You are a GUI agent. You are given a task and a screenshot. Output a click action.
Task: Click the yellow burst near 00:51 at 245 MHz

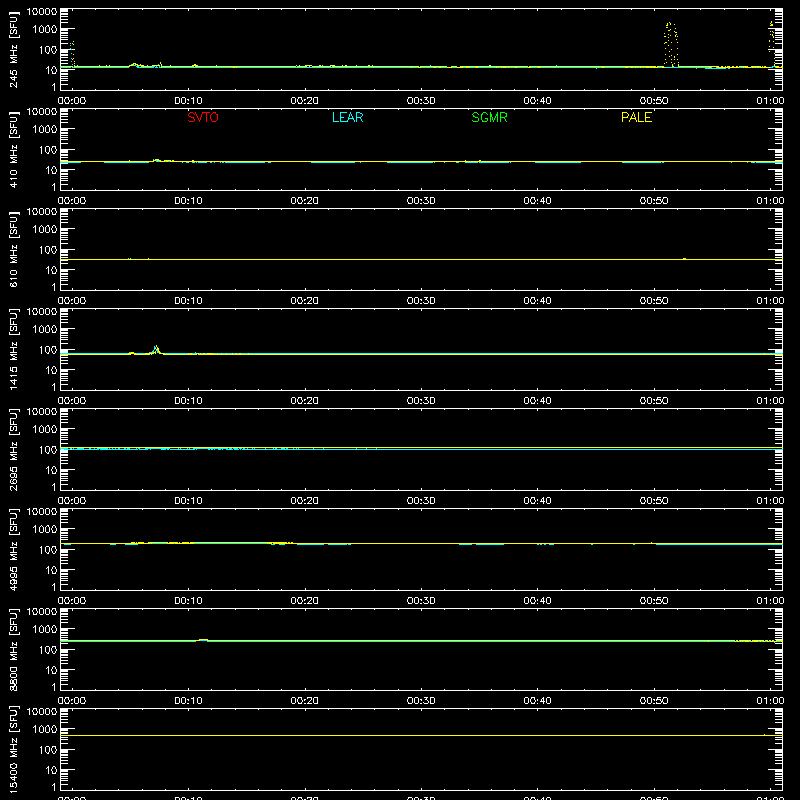[x=671, y=45]
